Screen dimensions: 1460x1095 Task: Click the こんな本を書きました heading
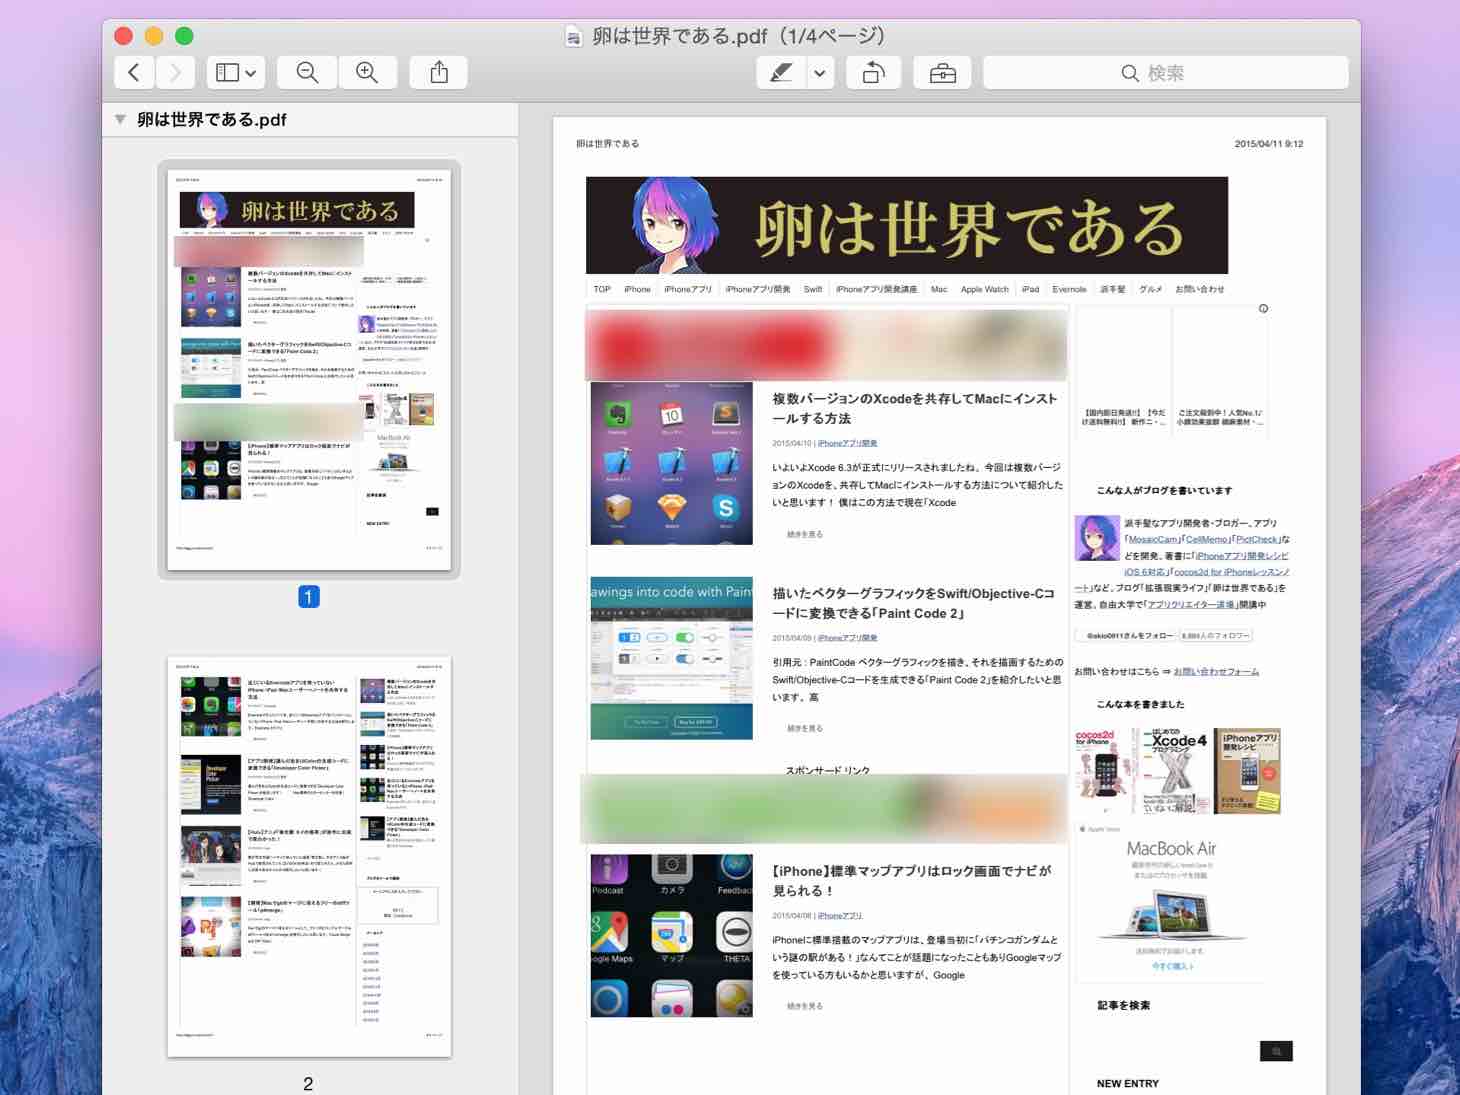pyautogui.click(x=1140, y=704)
